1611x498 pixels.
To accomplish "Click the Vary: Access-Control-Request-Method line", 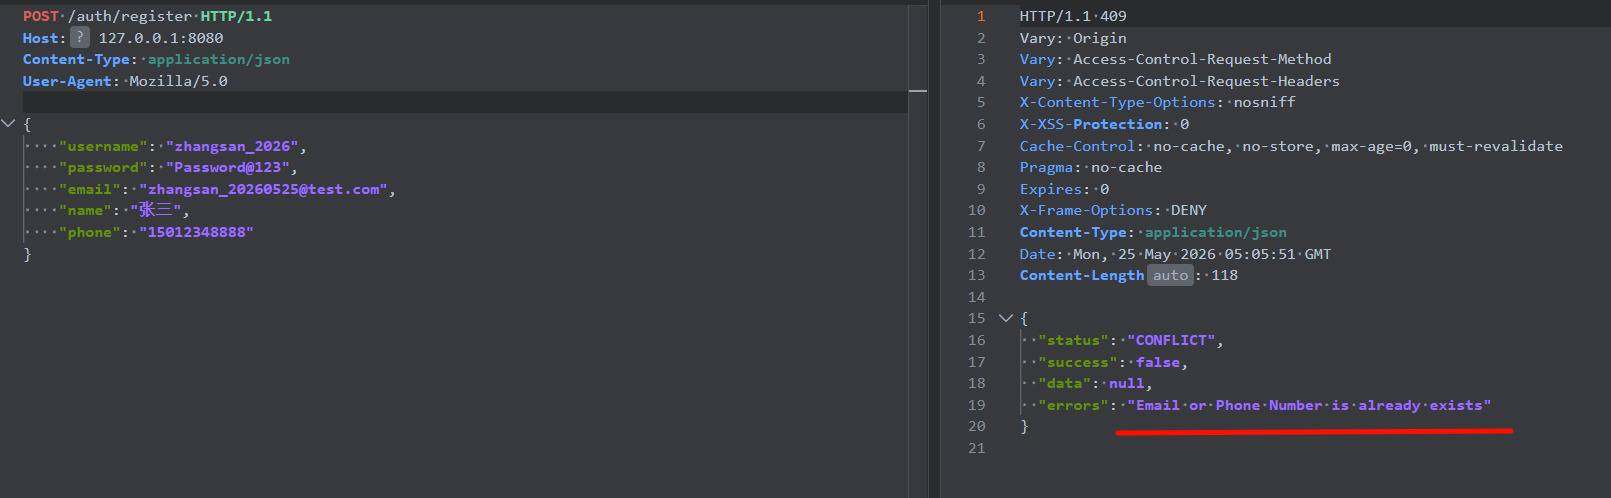I will 1176,59.
